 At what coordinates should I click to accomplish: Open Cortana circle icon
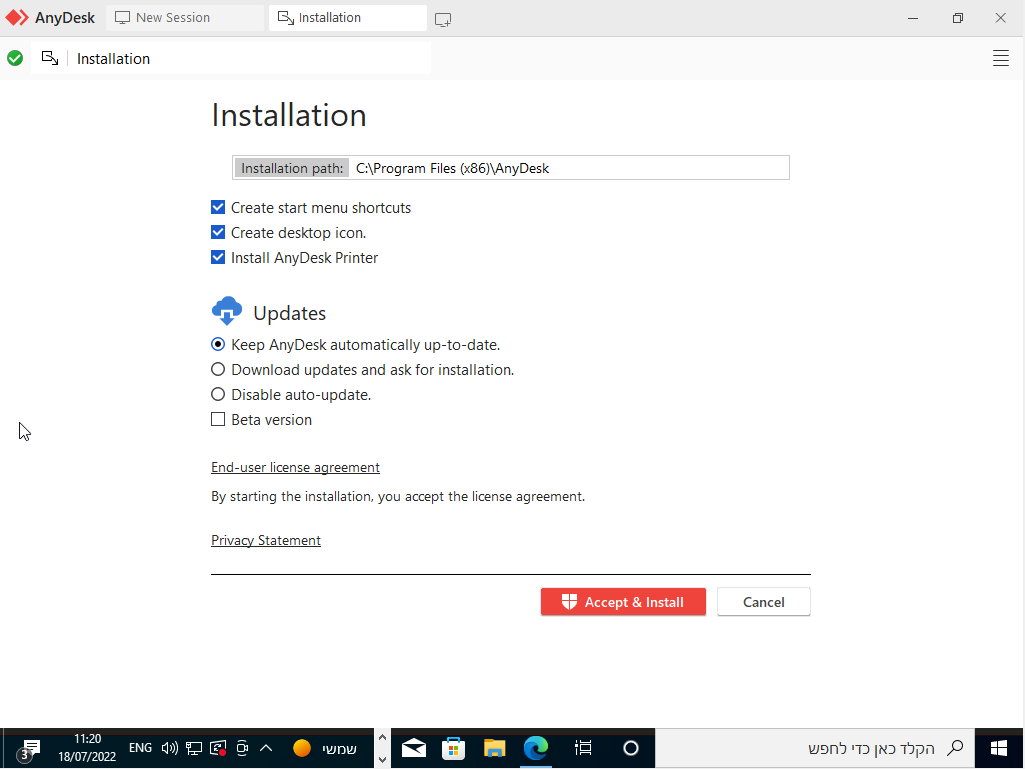631,748
